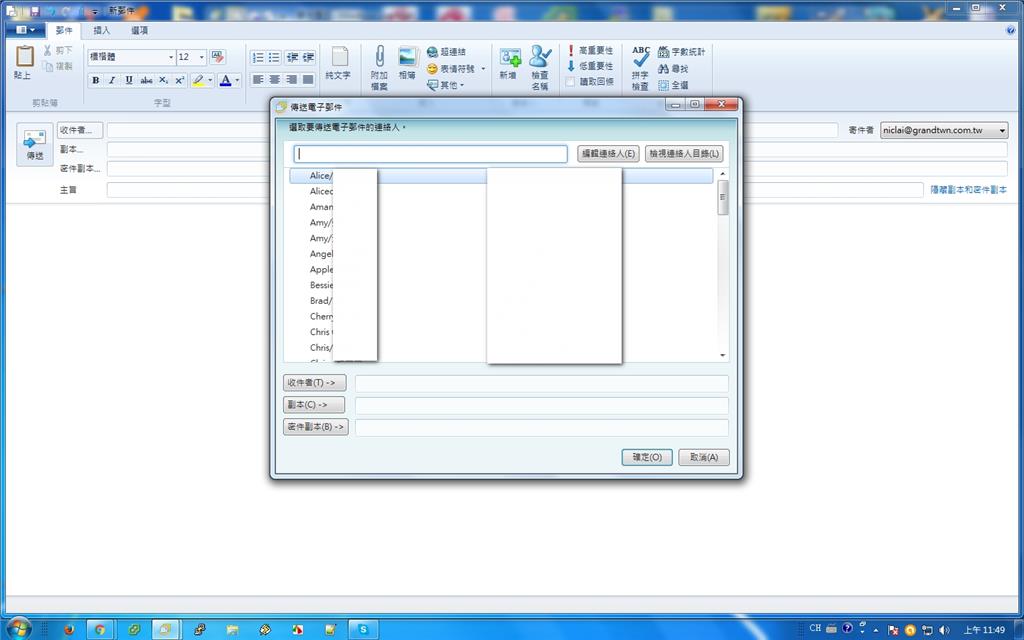Click 全選 select all
The image size is (1024, 640).
click(x=673, y=85)
